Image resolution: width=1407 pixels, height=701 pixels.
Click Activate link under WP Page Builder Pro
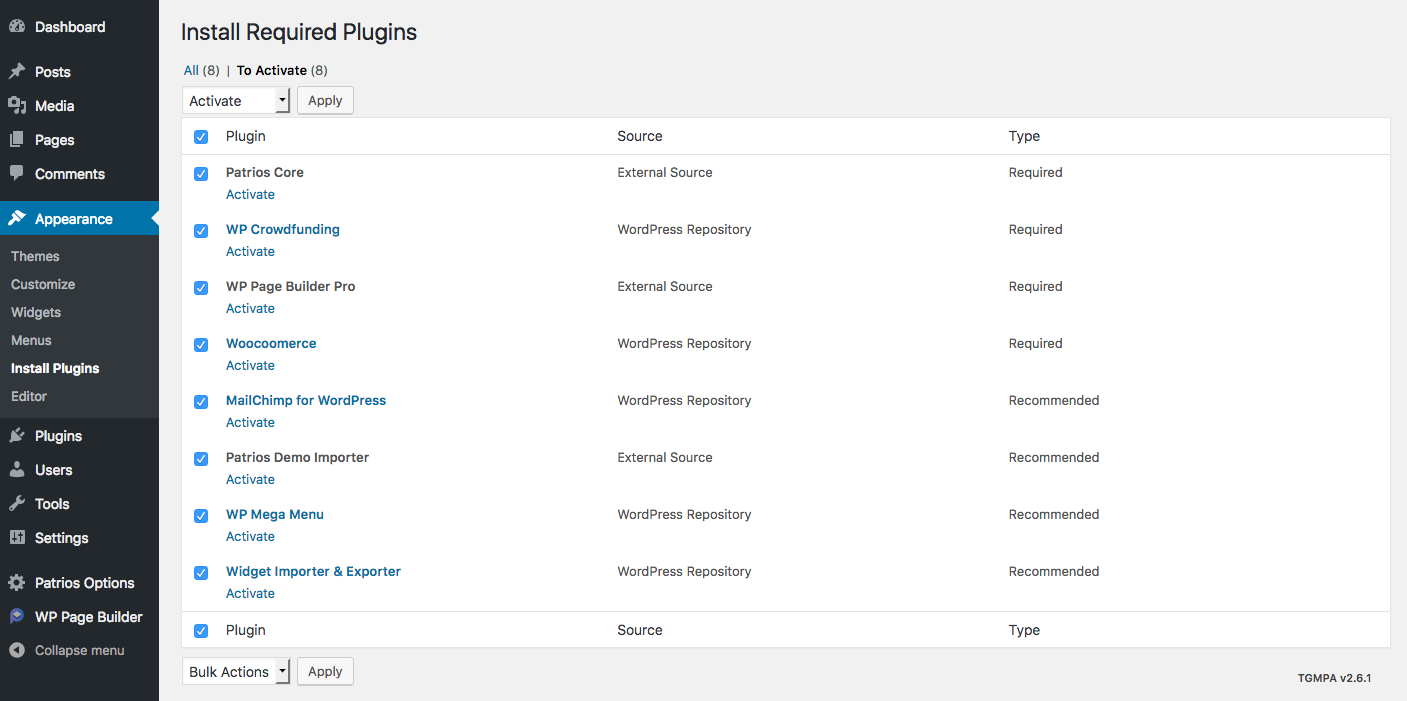point(250,309)
